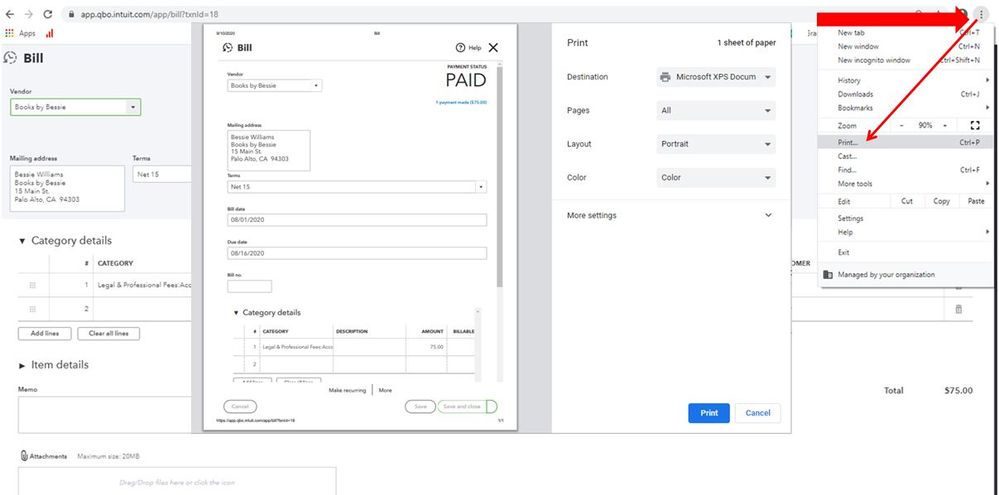Viewport: 999px width, 495px height.
Task: Open the Color dropdown in the Print dialog
Action: coord(716,178)
